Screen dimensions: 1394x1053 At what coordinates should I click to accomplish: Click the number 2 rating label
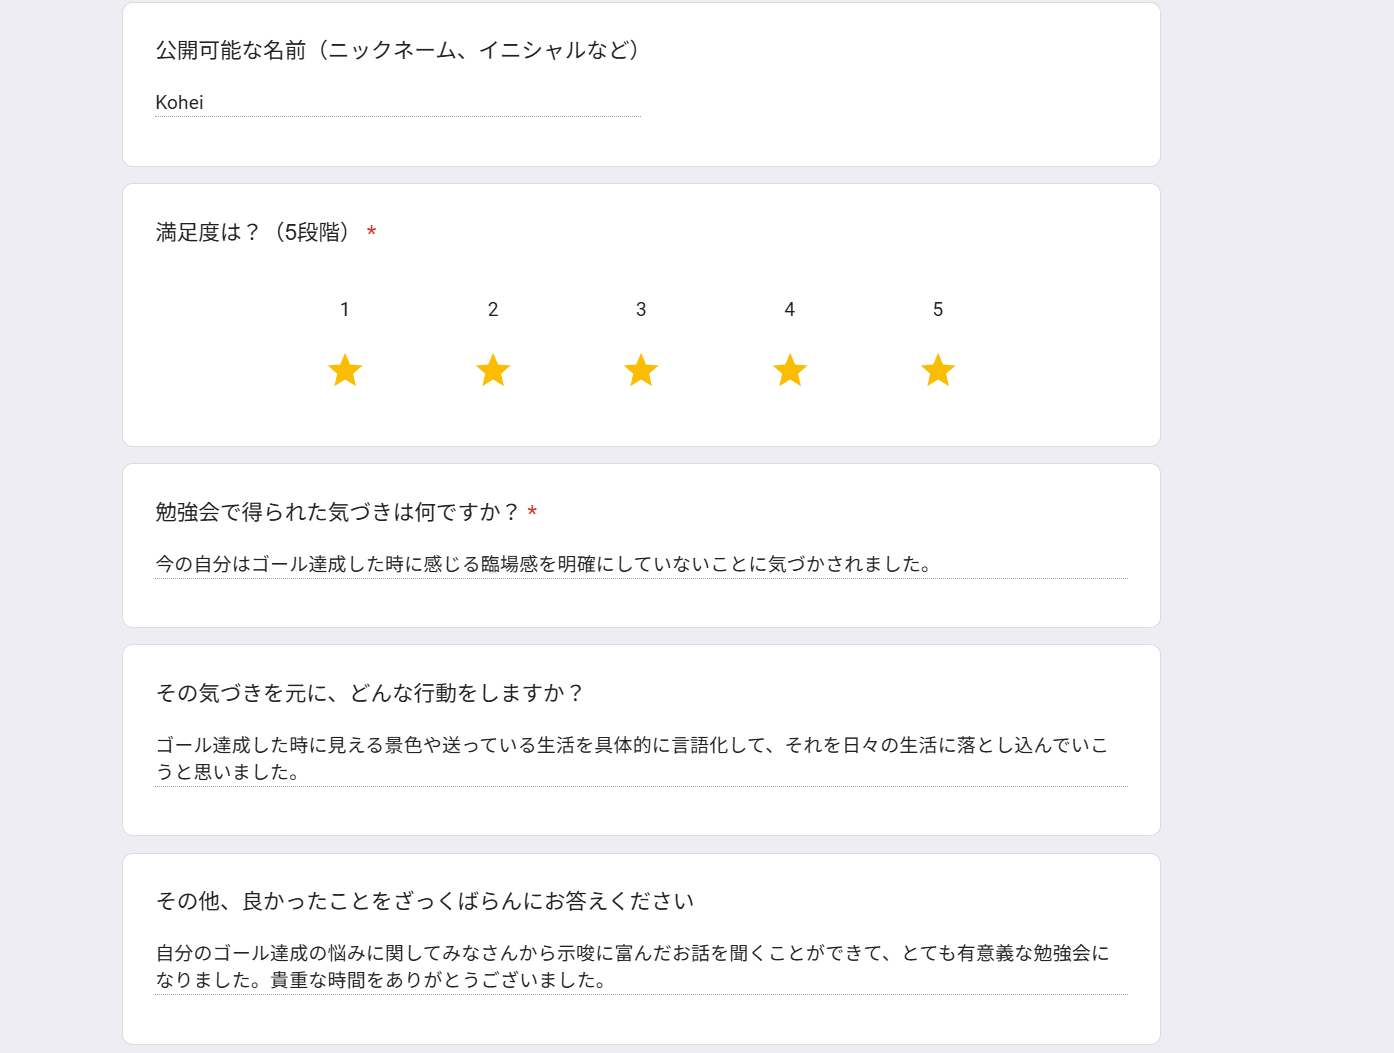click(x=493, y=310)
